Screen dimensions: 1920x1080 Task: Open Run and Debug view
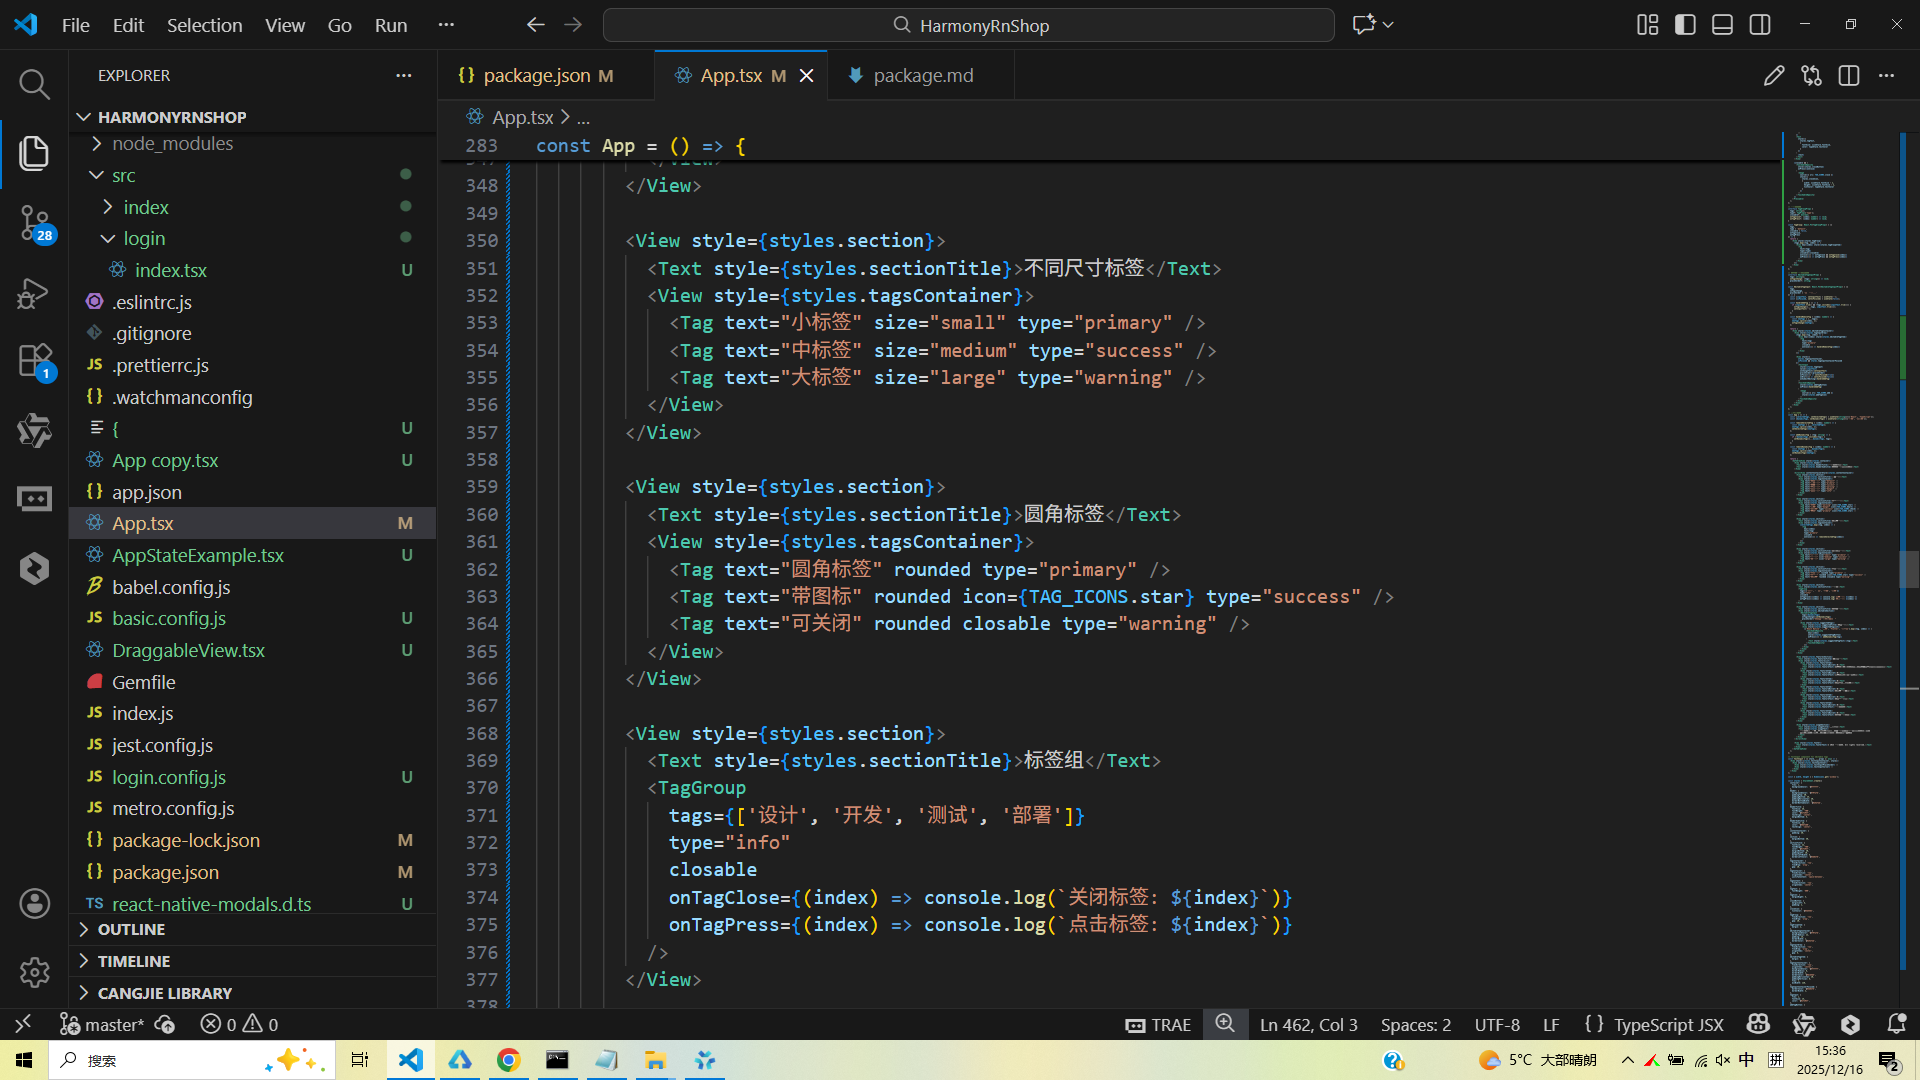point(34,293)
